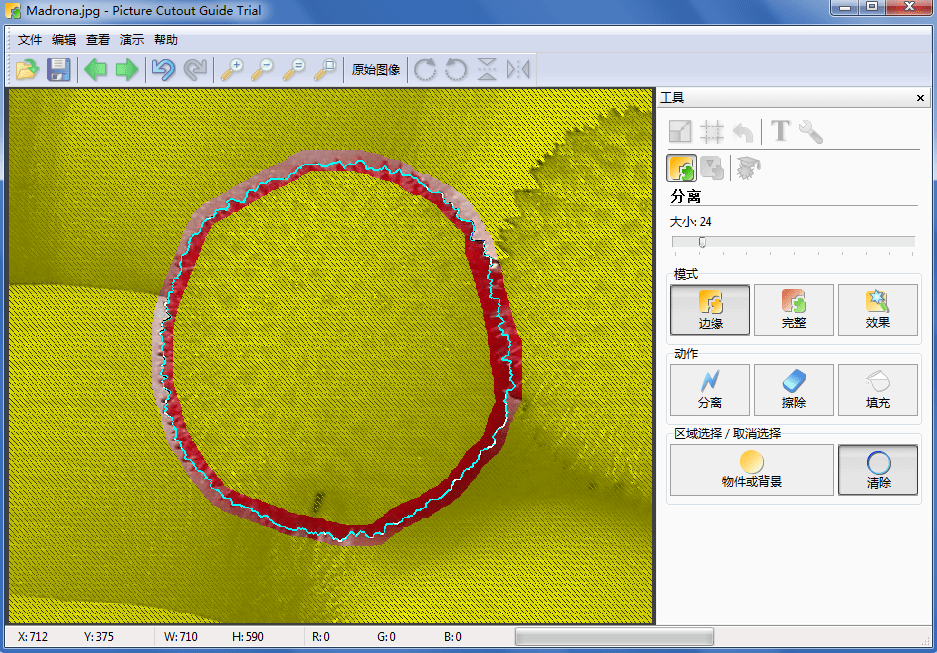
Task: Open the 编辑 menu
Action: [64, 40]
